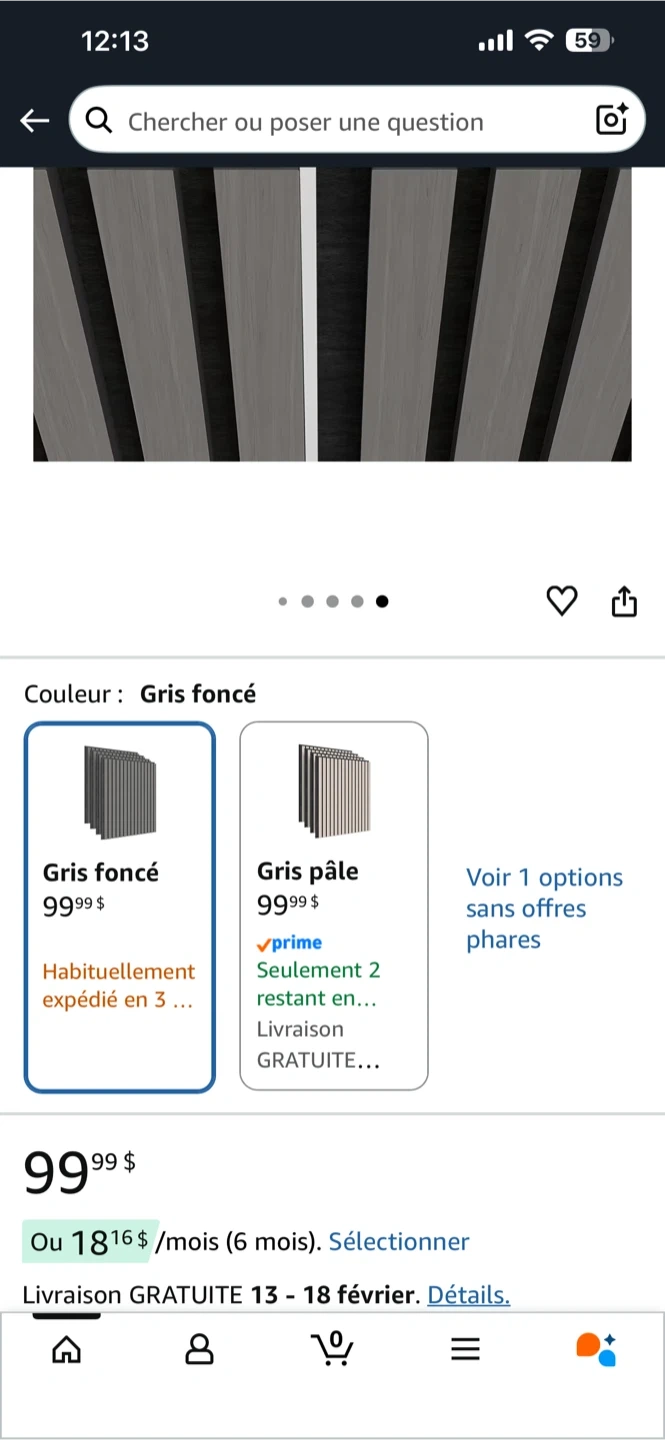Tap the Gris foncé panel thumbnail
Viewport: 665px width, 1440px height.
coord(120,791)
